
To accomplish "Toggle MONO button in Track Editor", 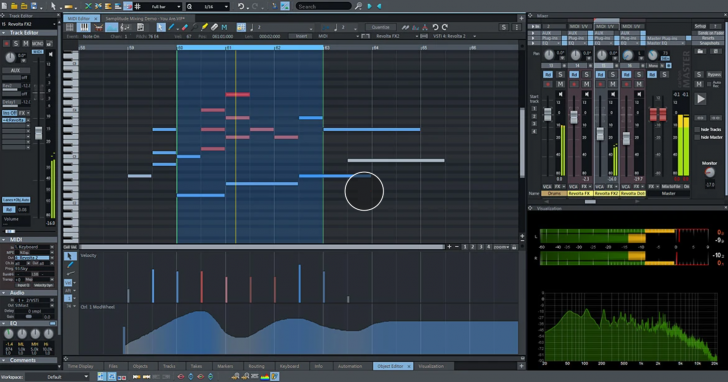I will tap(38, 44).
